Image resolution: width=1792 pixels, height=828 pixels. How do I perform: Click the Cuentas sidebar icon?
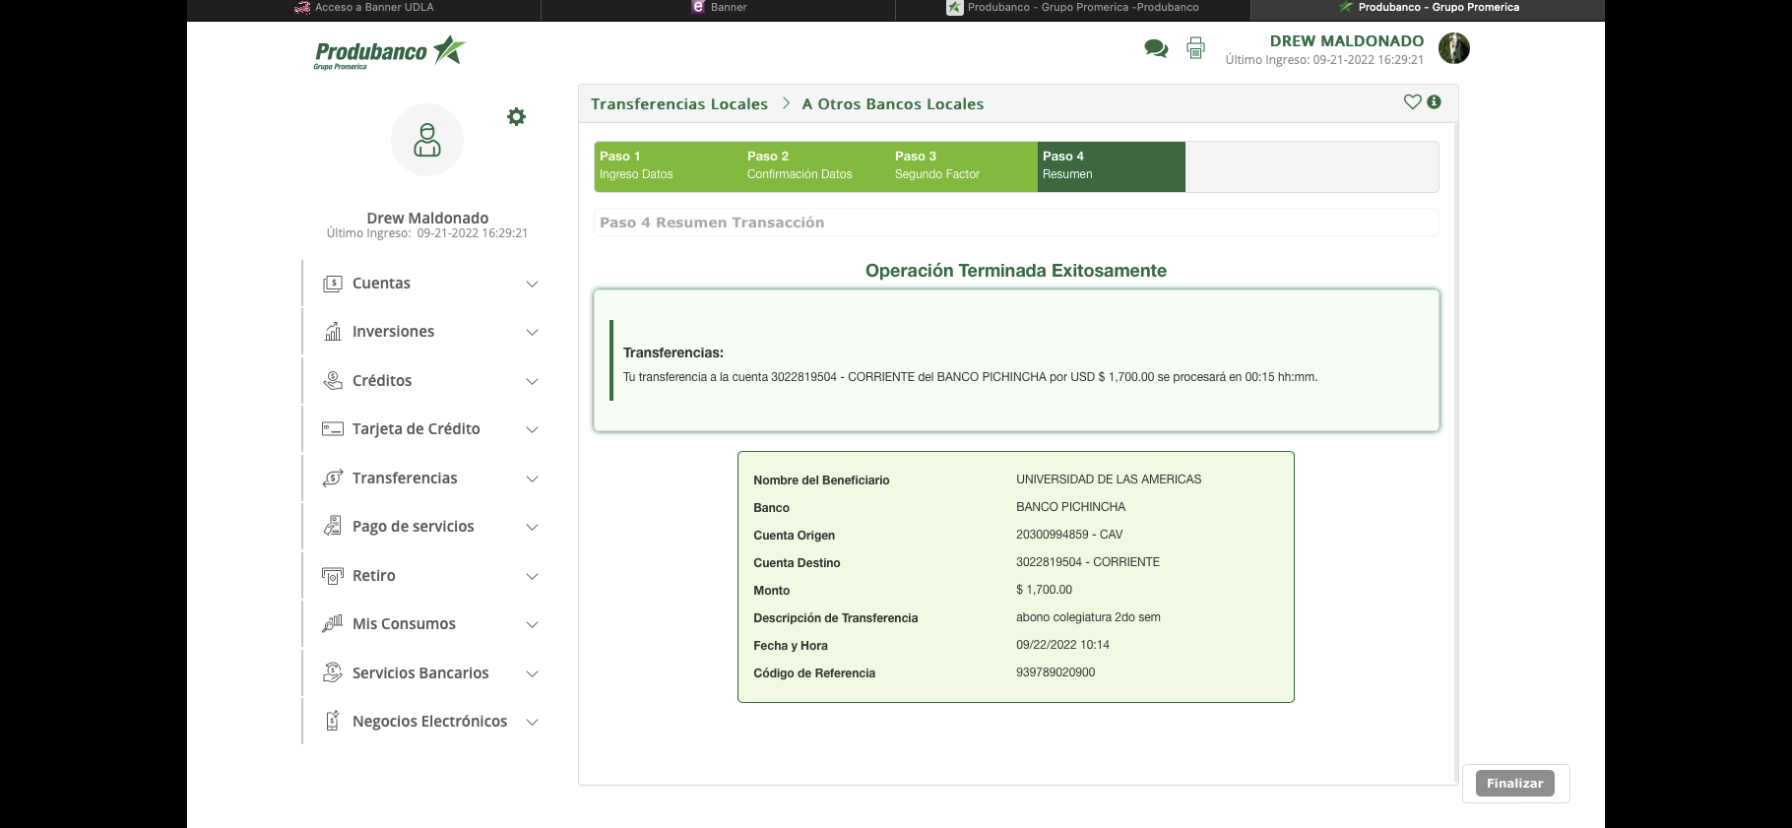pos(333,284)
